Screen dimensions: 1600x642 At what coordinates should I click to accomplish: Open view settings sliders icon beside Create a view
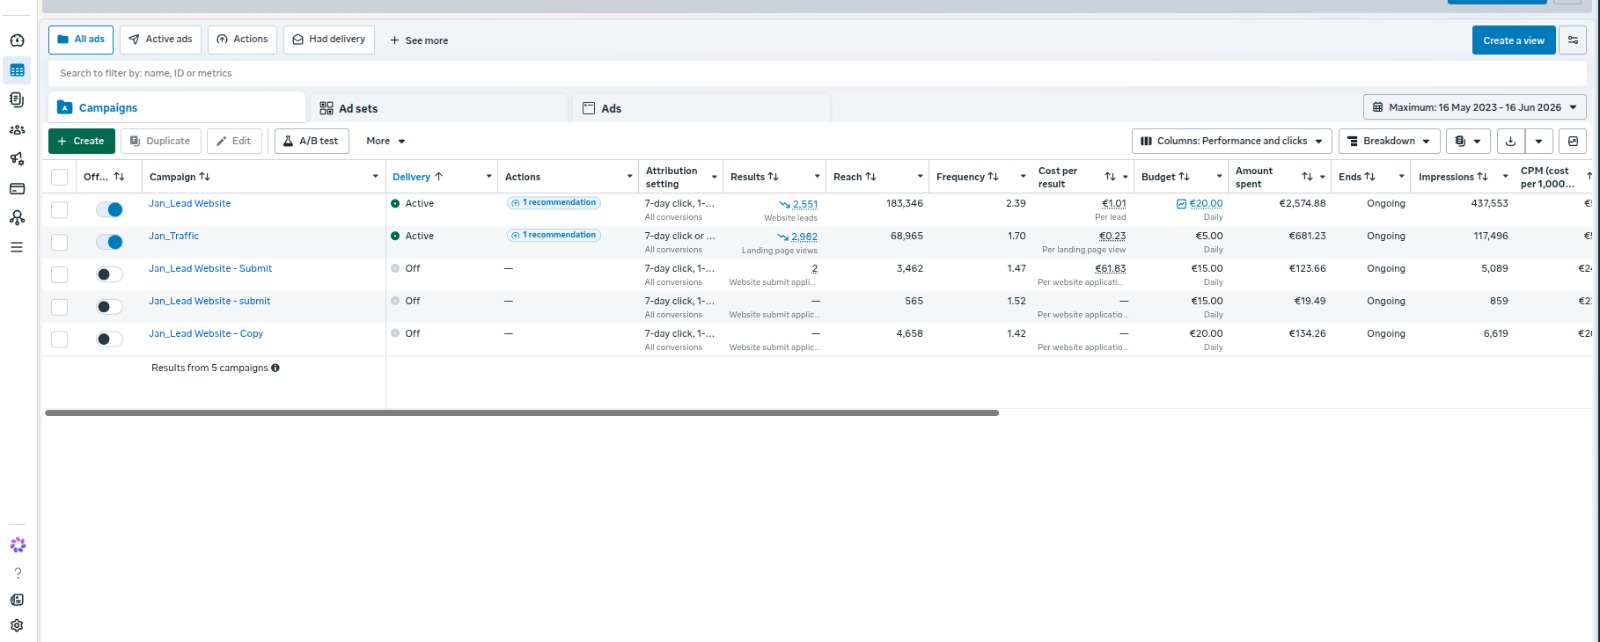(1573, 40)
